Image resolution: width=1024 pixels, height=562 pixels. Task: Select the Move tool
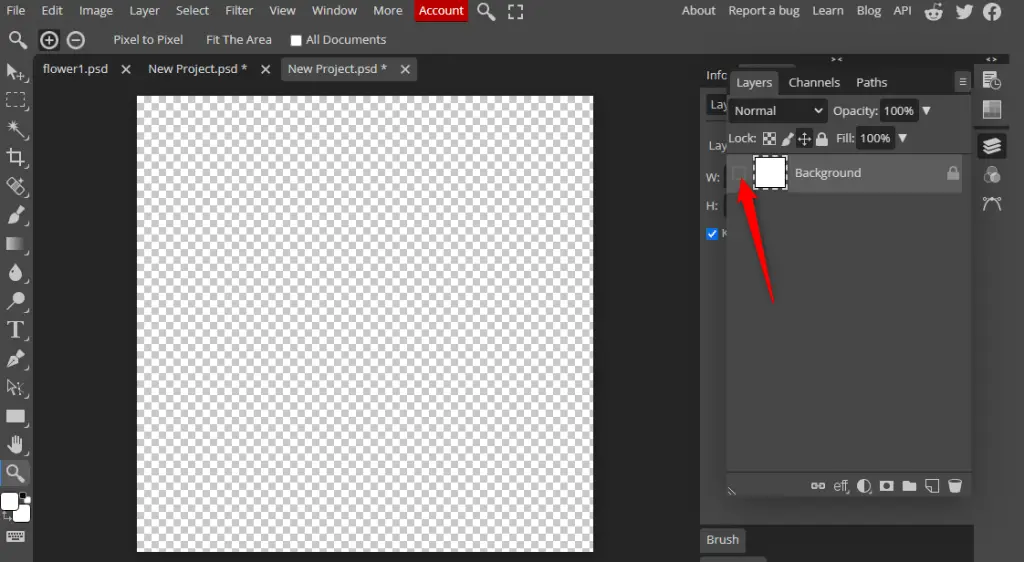point(15,72)
